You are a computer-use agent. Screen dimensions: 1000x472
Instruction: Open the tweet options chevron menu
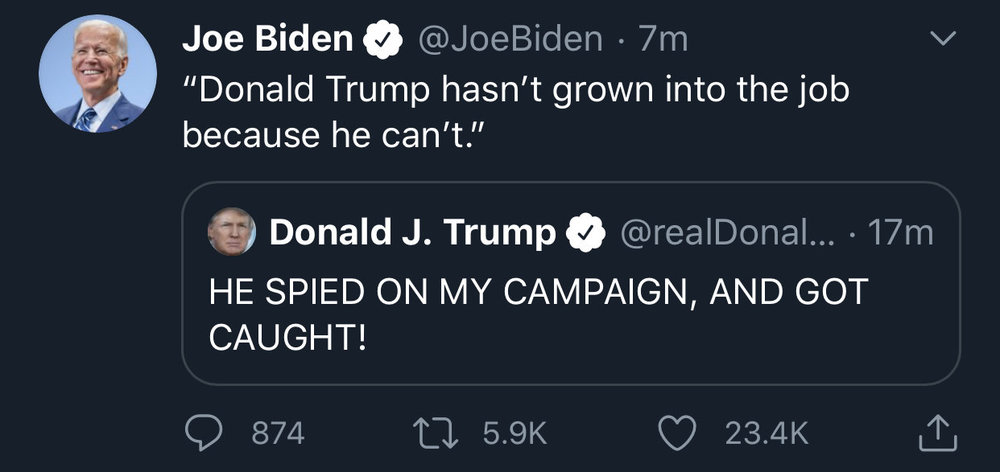[x=942, y=40]
